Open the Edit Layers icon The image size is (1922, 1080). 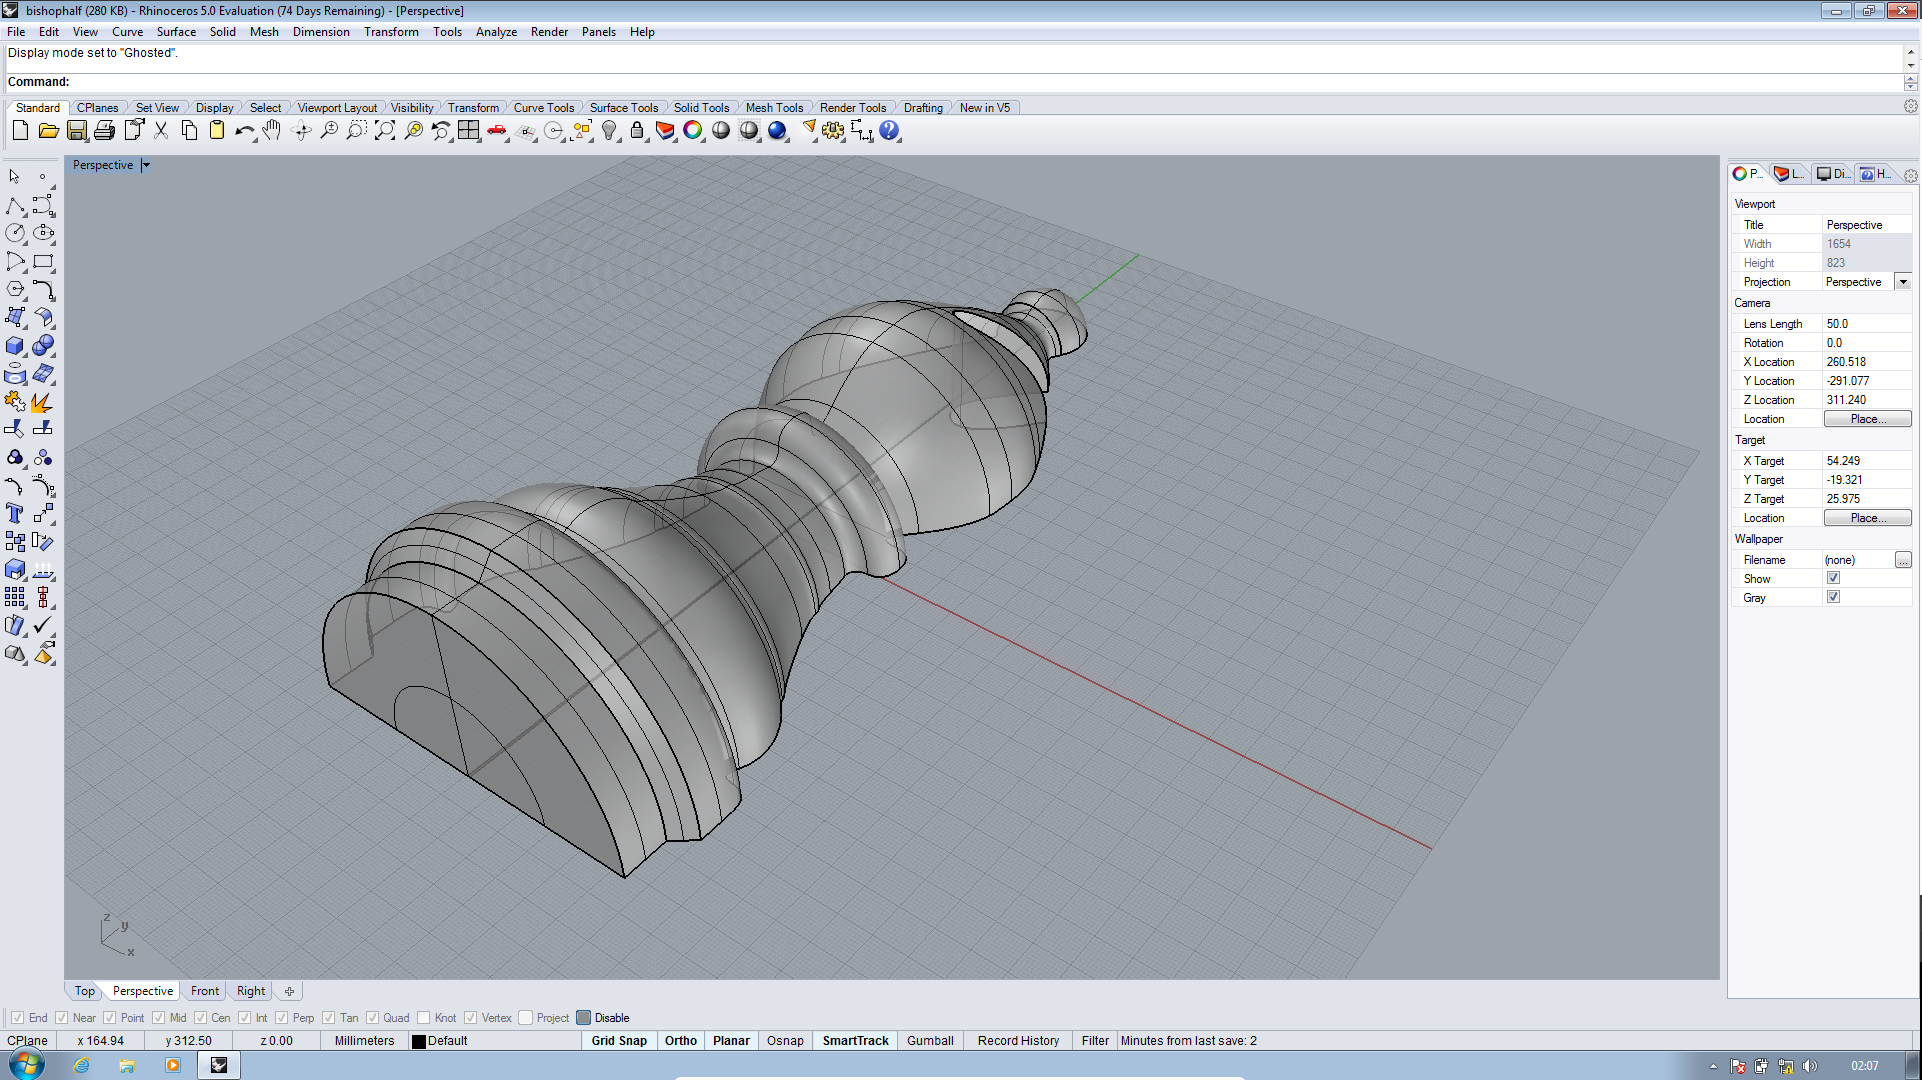(665, 131)
